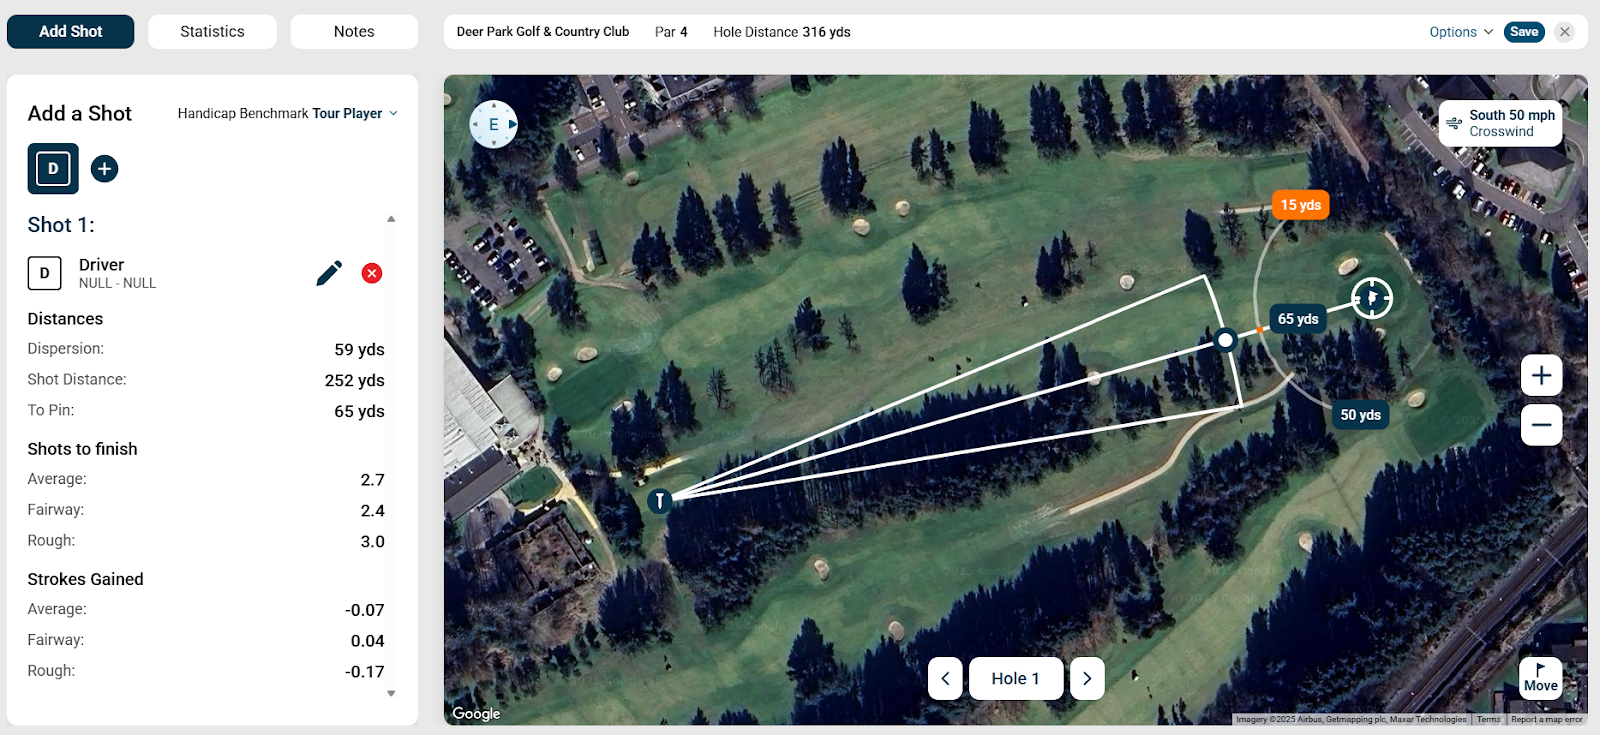Click the shot landing point marker
The image size is (1600, 735).
pyautogui.click(x=1225, y=340)
